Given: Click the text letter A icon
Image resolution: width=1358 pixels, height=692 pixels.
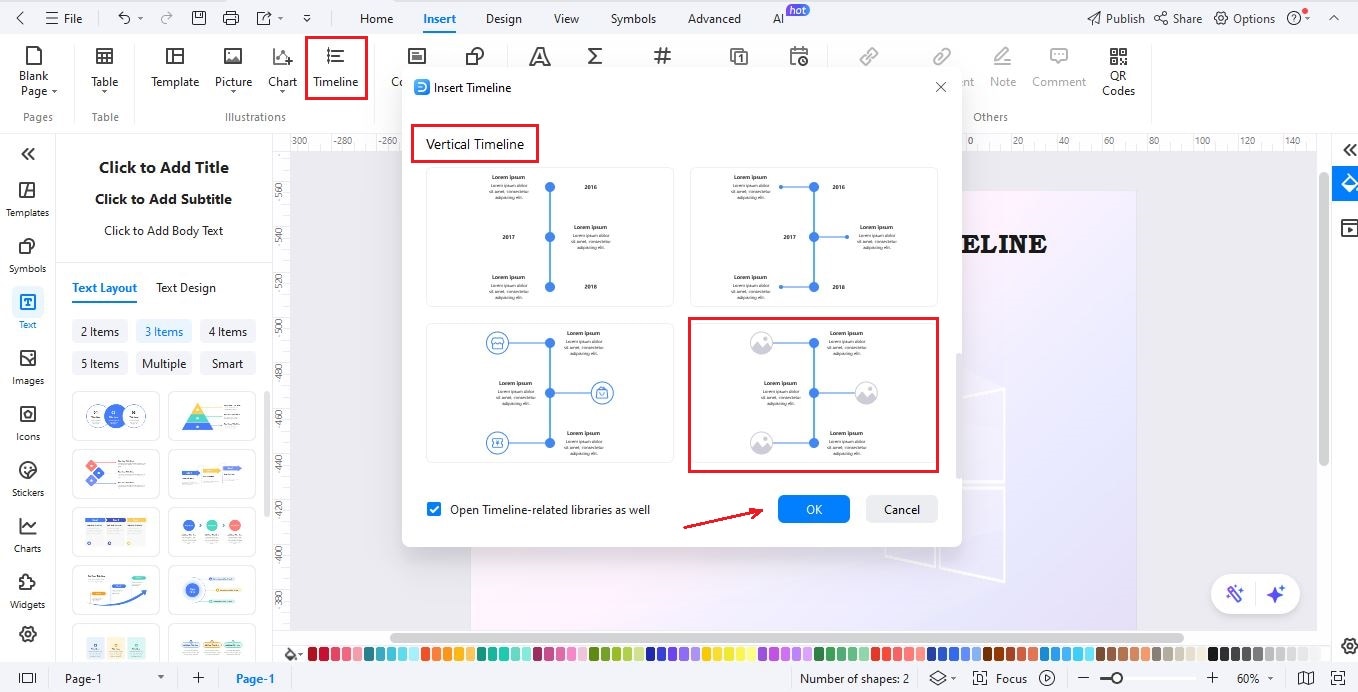Looking at the screenshot, I should 539,56.
